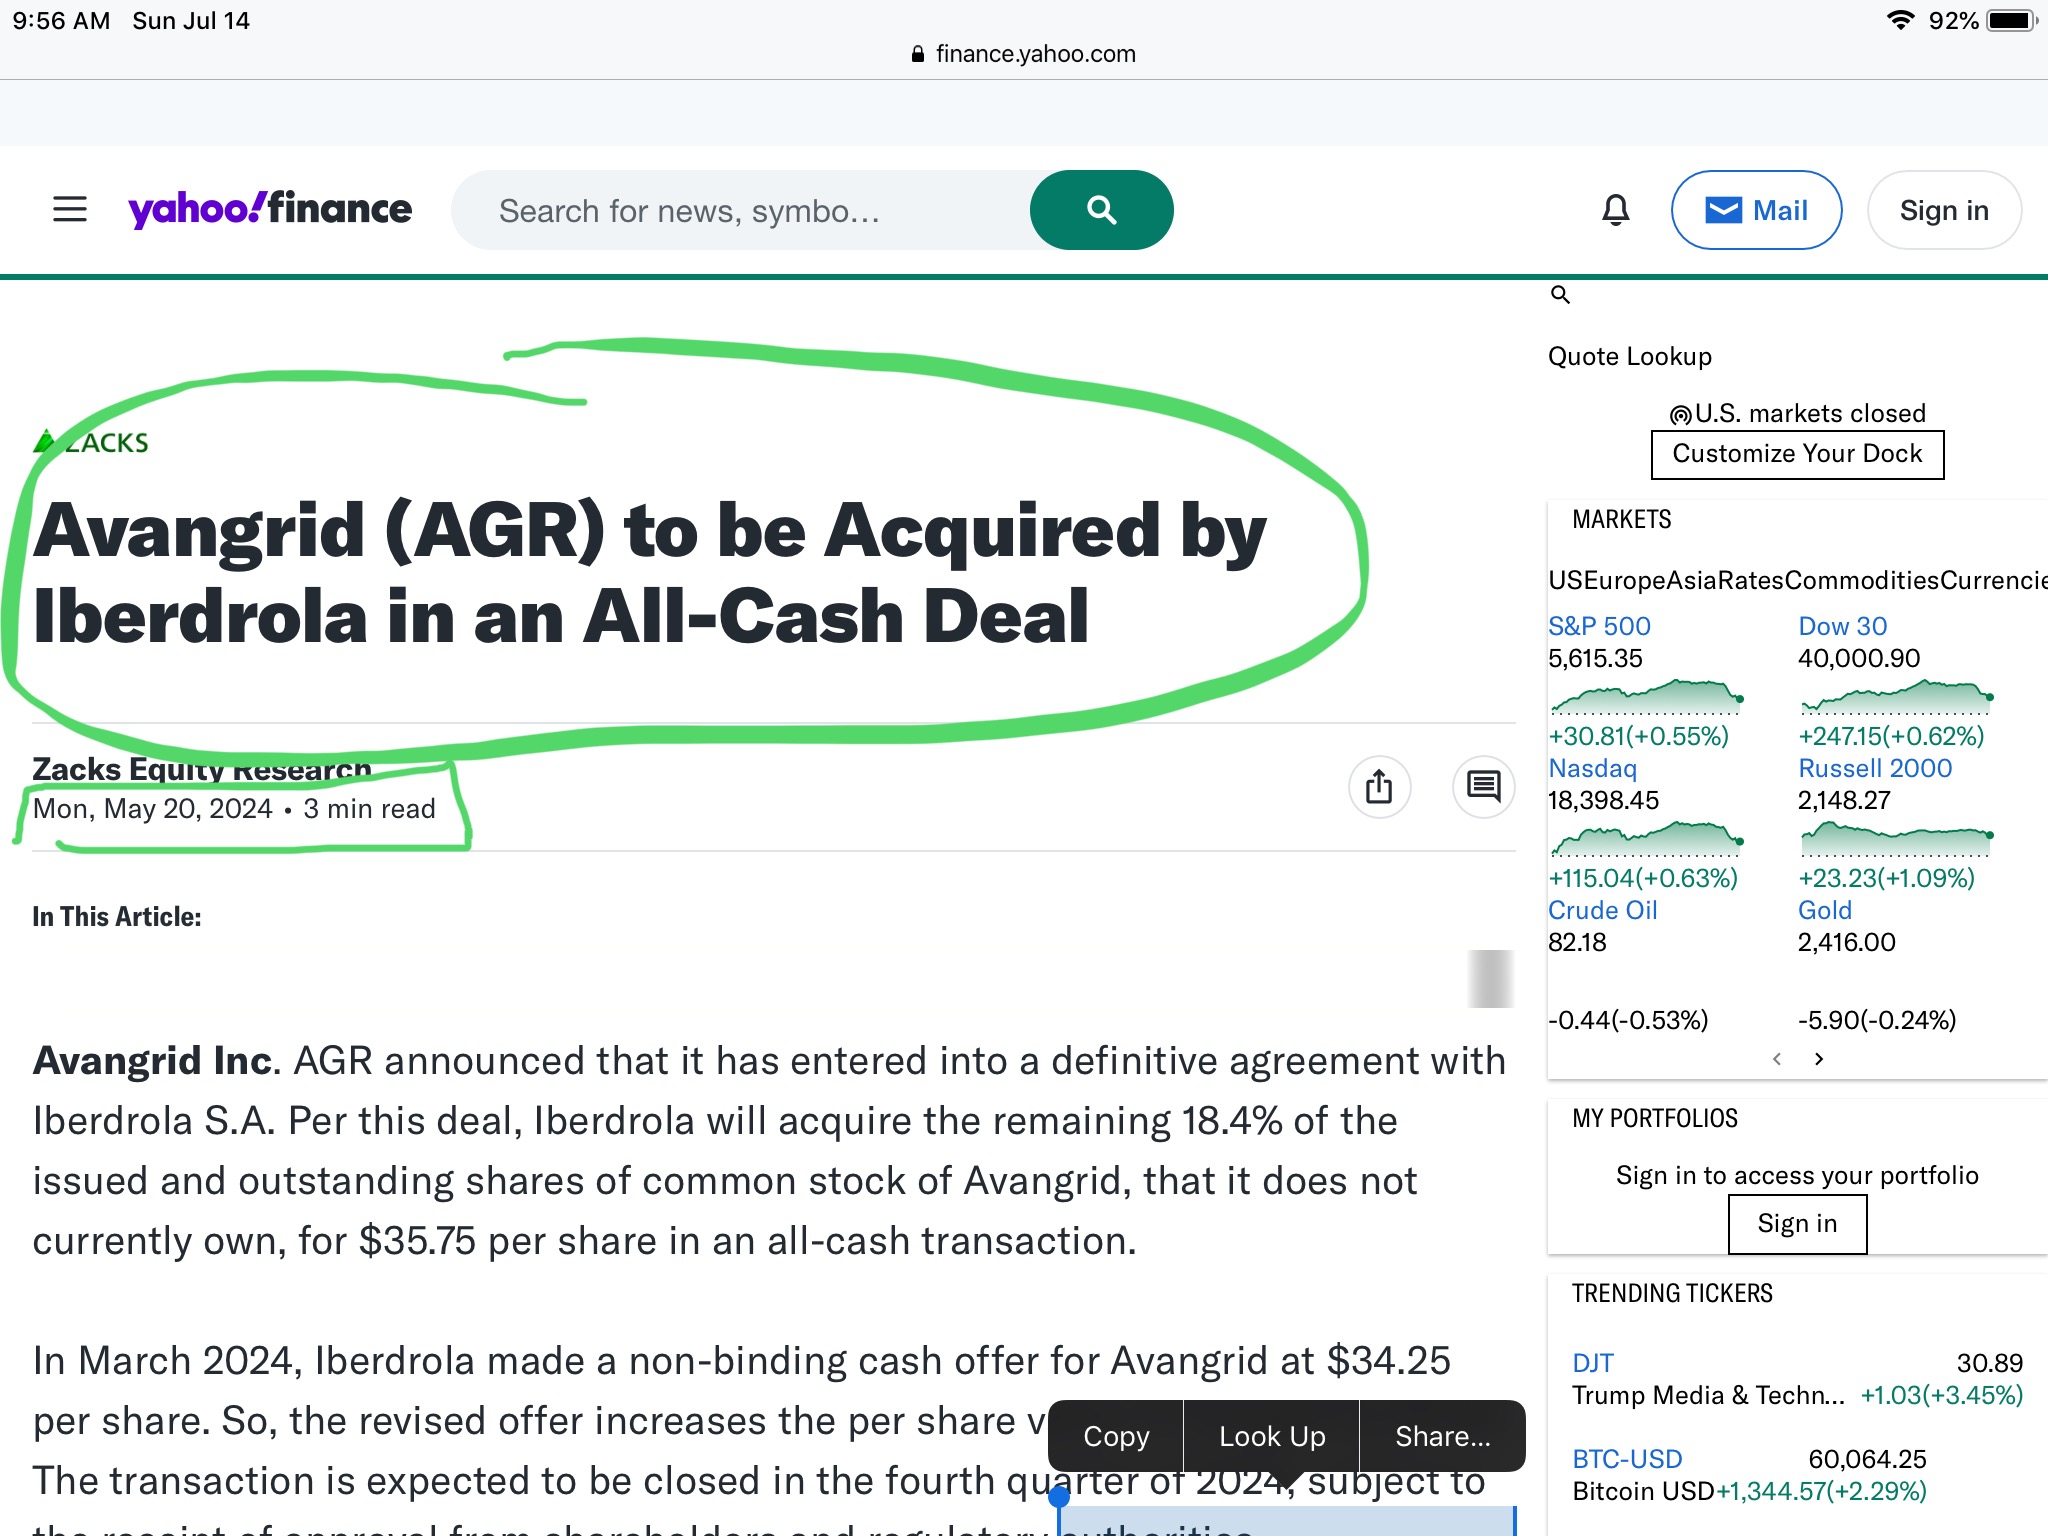Open the Gold quote link

1825,910
